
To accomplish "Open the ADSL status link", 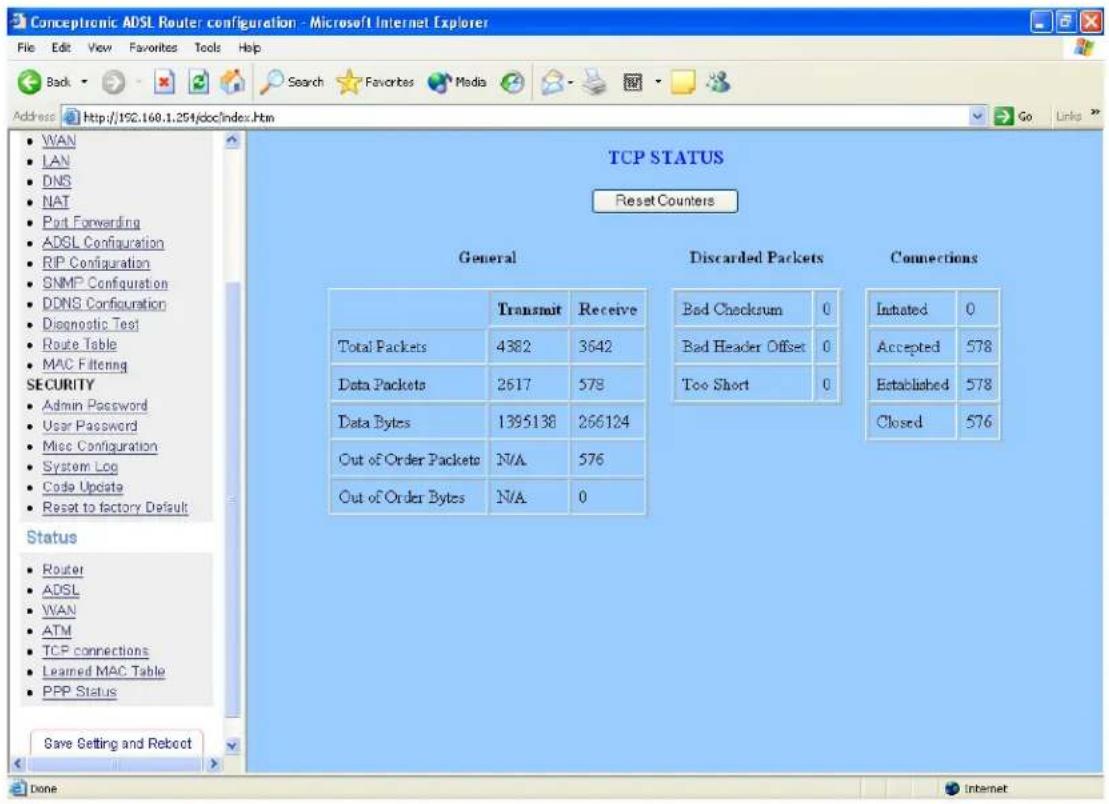I will (61, 590).
